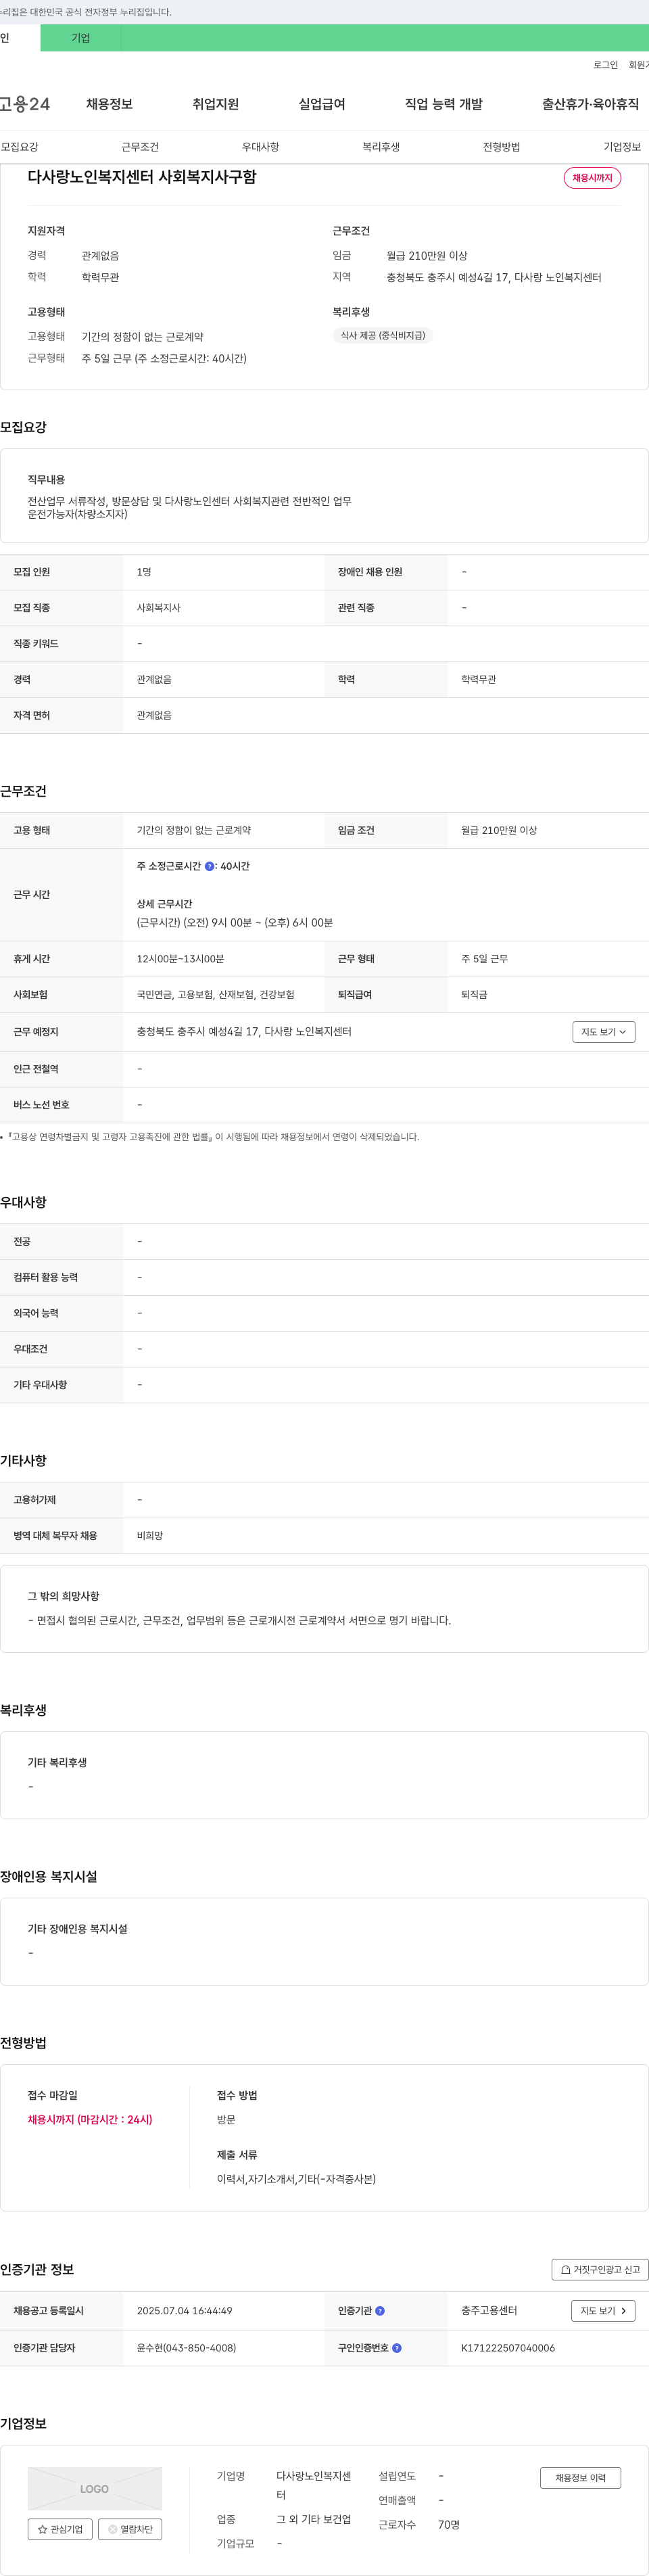Click the 퇴직금 retirement benefit cell

(x=474, y=995)
